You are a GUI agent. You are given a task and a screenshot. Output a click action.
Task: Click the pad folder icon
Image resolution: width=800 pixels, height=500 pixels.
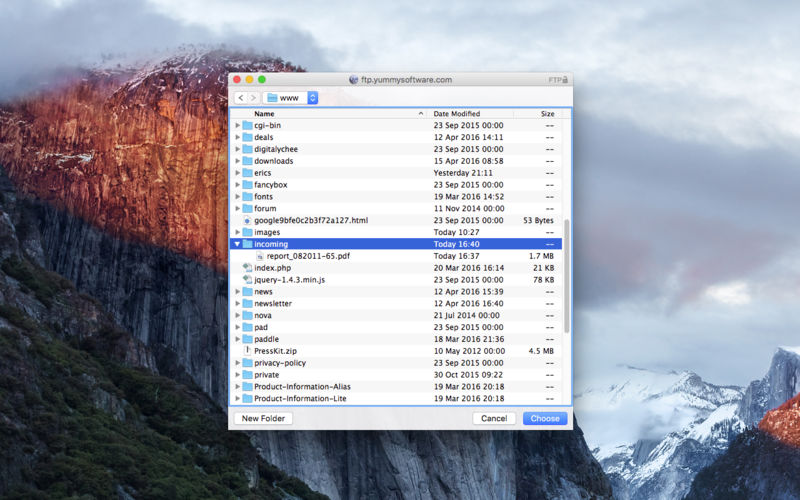247,327
